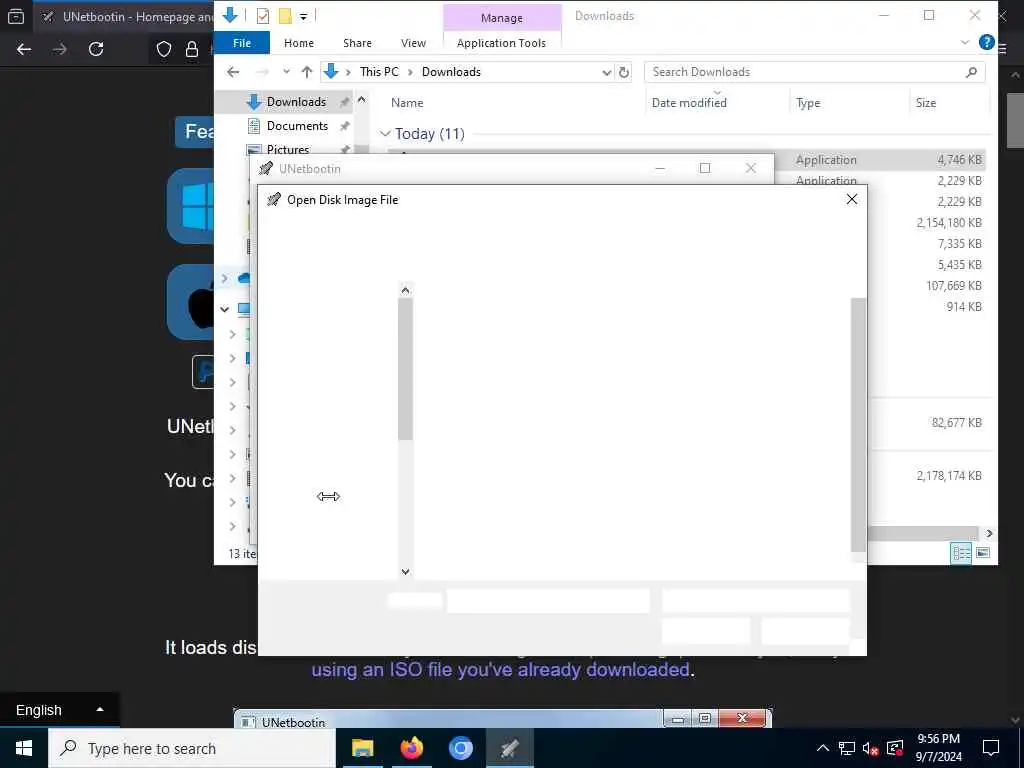Go back in Firefox browser
The image size is (1024, 768).
coord(24,49)
